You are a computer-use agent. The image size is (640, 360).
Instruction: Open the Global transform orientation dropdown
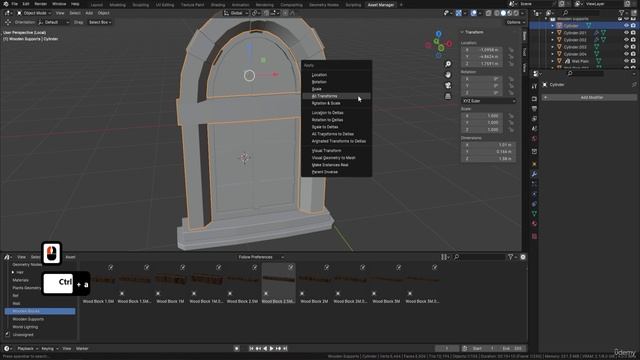236,13
